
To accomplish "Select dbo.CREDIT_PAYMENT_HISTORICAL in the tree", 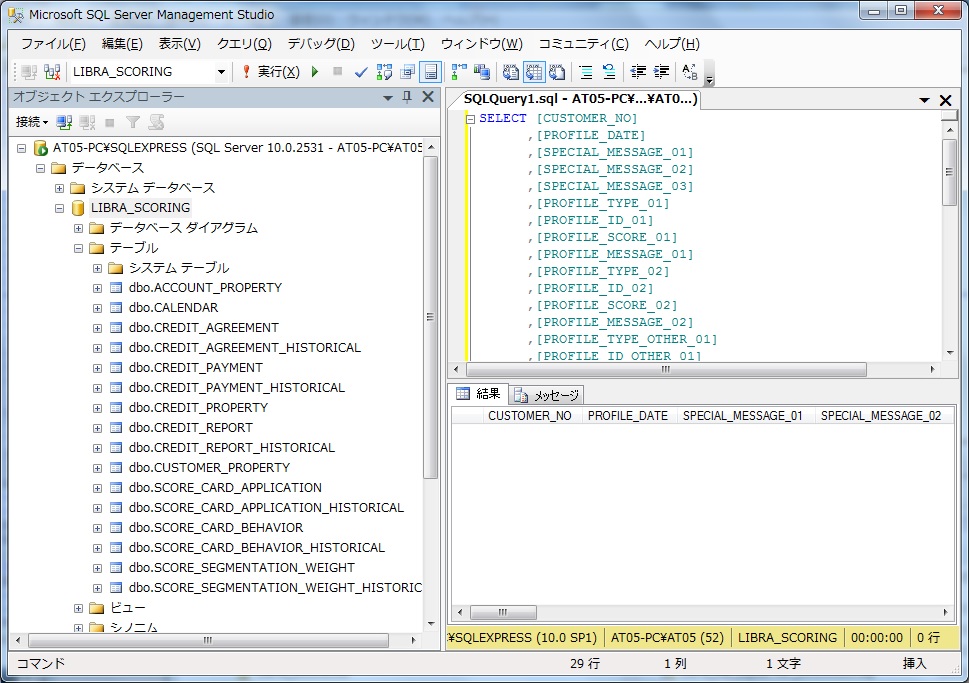I will [237, 388].
